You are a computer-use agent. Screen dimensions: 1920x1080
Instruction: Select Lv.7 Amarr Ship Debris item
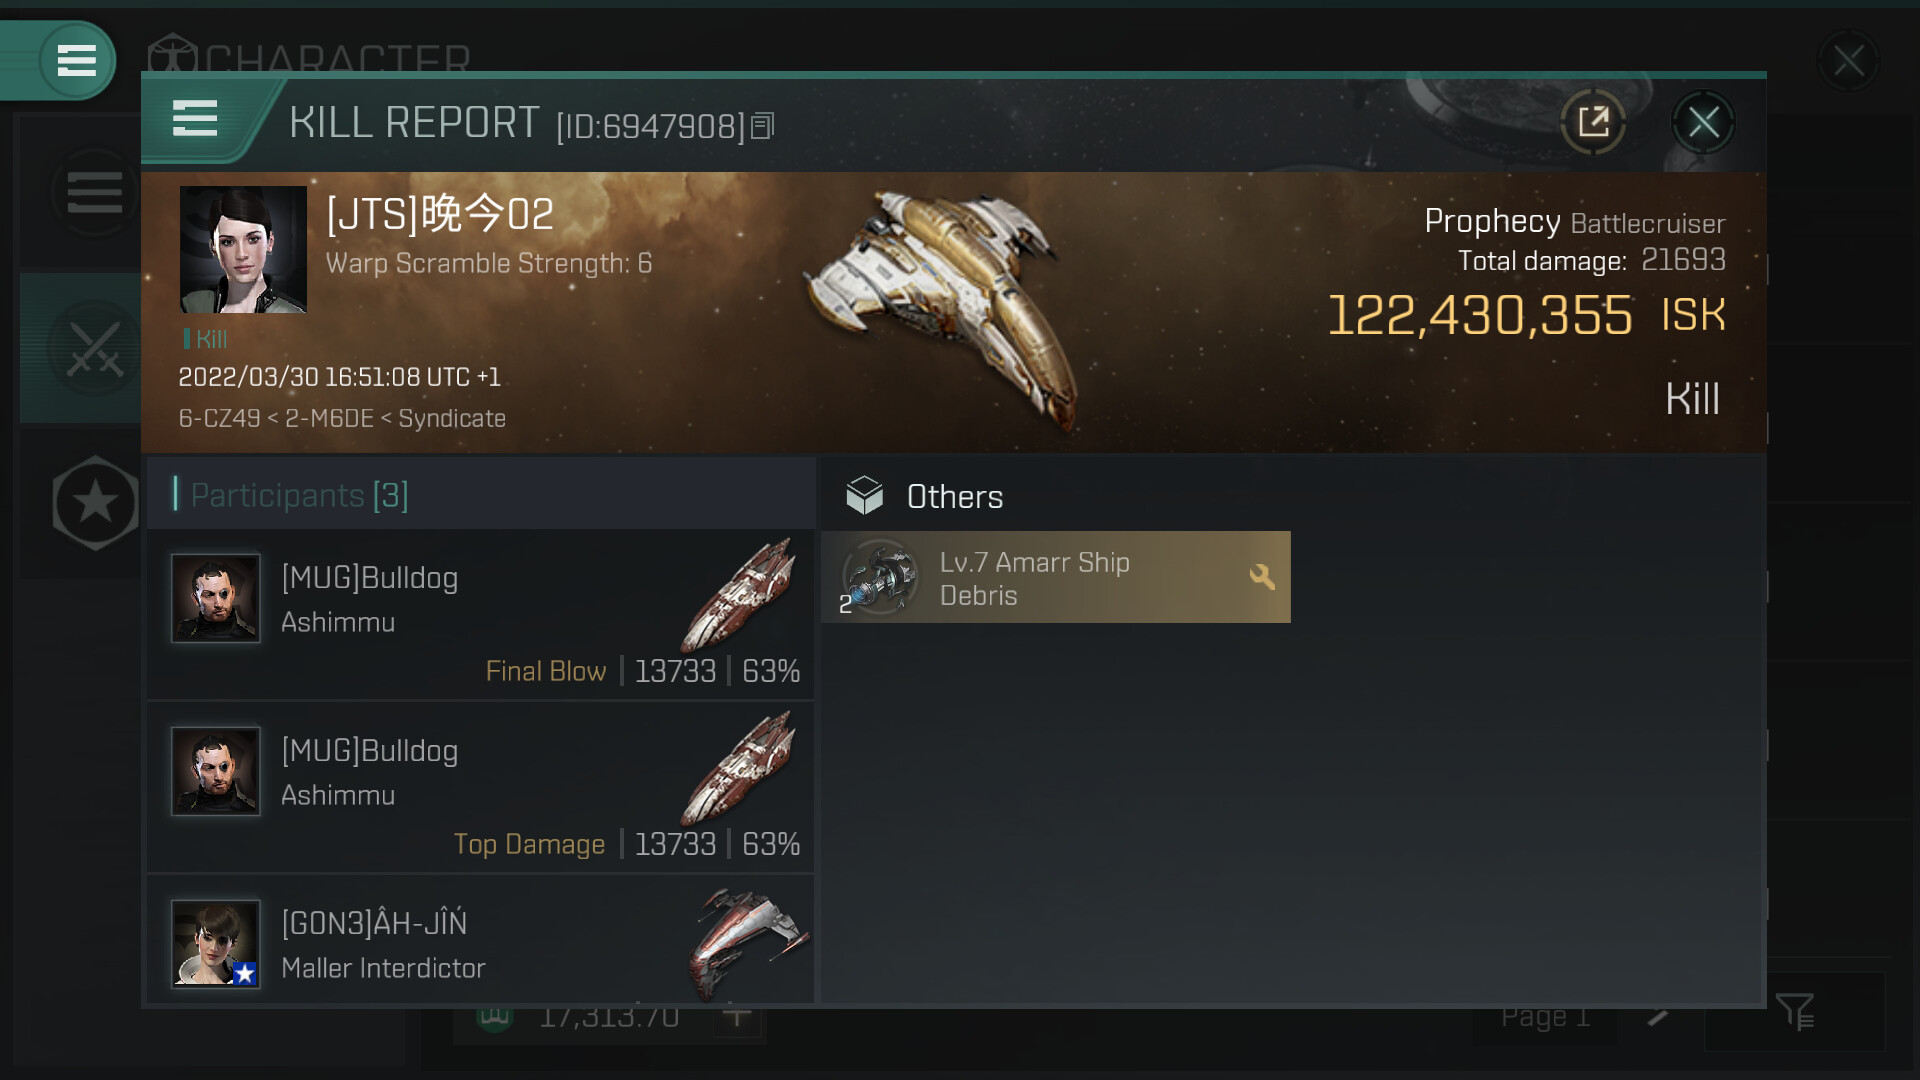click(x=1055, y=578)
